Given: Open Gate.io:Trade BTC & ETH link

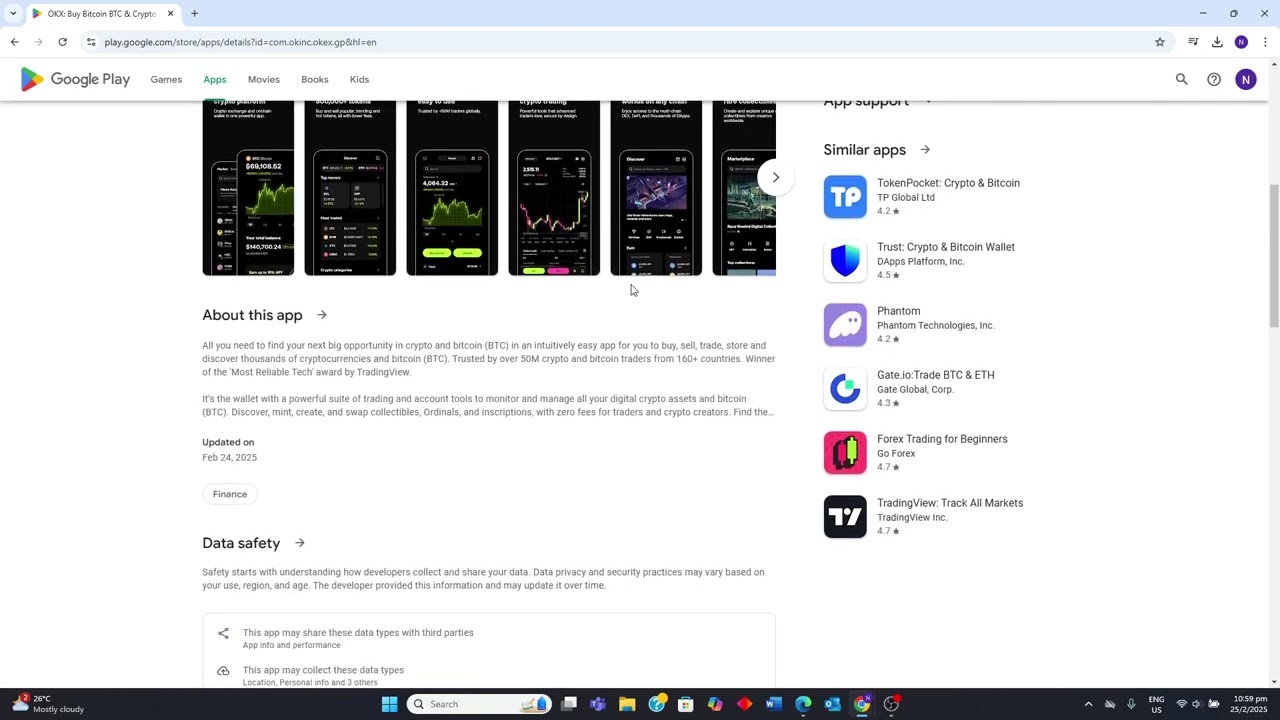Looking at the screenshot, I should point(935,375).
